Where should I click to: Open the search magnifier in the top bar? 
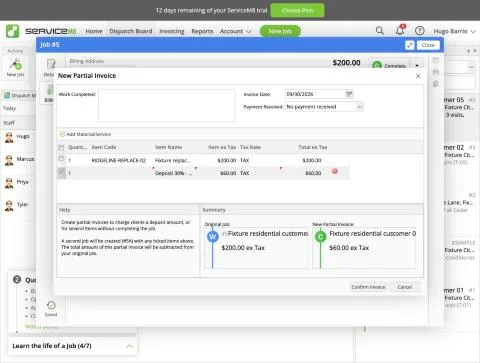coord(379,31)
